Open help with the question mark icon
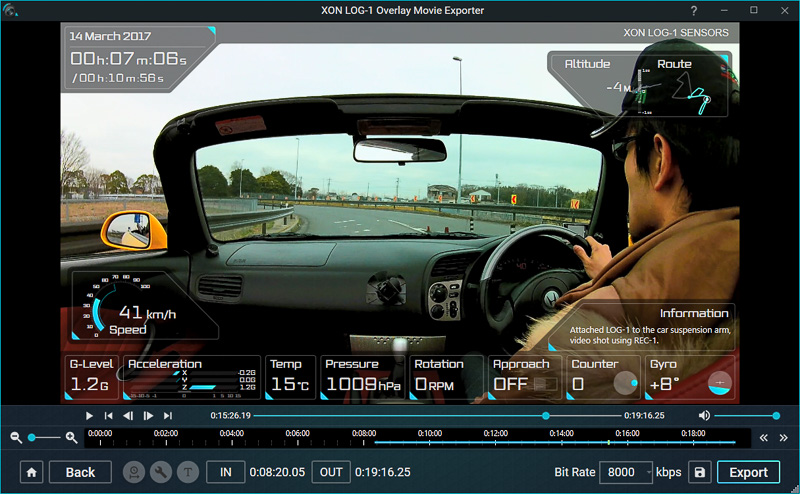This screenshot has width=800, height=494. click(x=693, y=11)
